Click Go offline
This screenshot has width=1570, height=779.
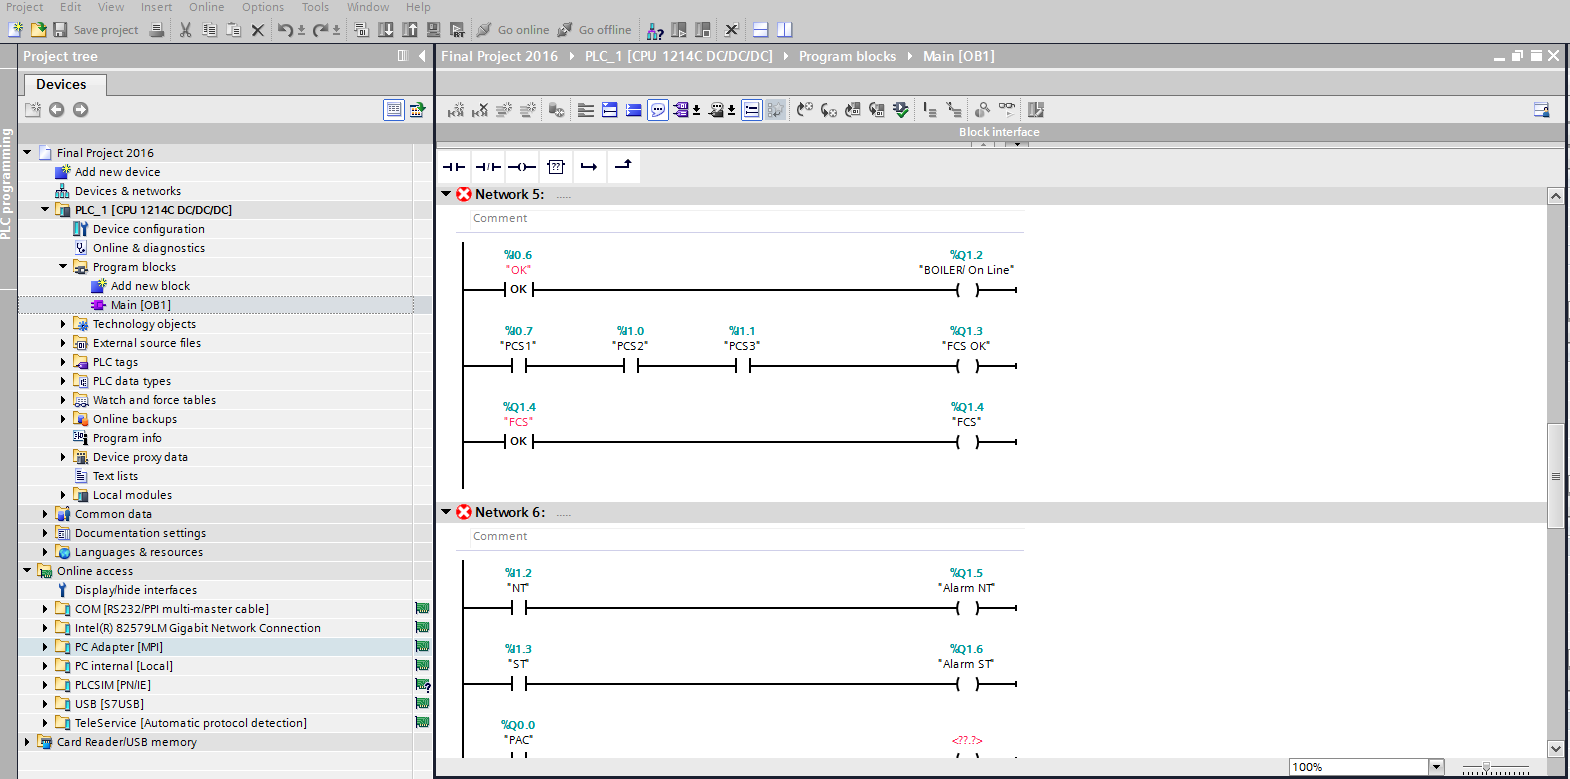594,30
